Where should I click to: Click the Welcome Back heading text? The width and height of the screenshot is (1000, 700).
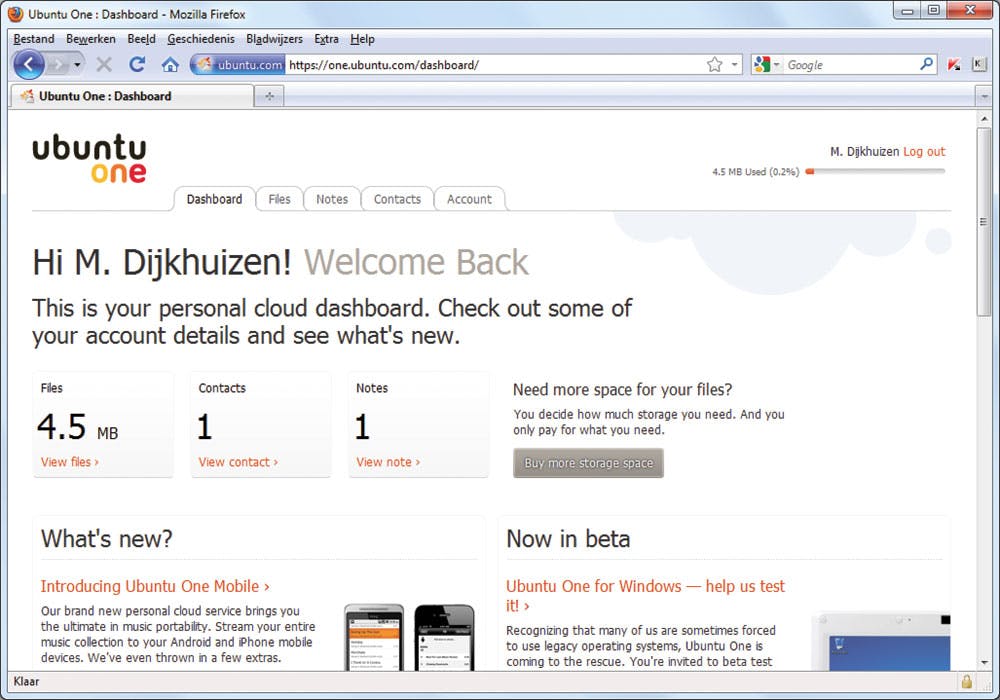(x=416, y=262)
